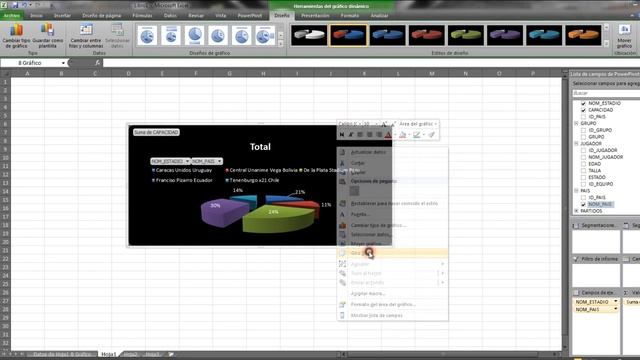Image resolution: width=640 pixels, height=360 pixels.
Task: Click the outline color pen in the mini toolbar
Action: [x=416, y=134]
